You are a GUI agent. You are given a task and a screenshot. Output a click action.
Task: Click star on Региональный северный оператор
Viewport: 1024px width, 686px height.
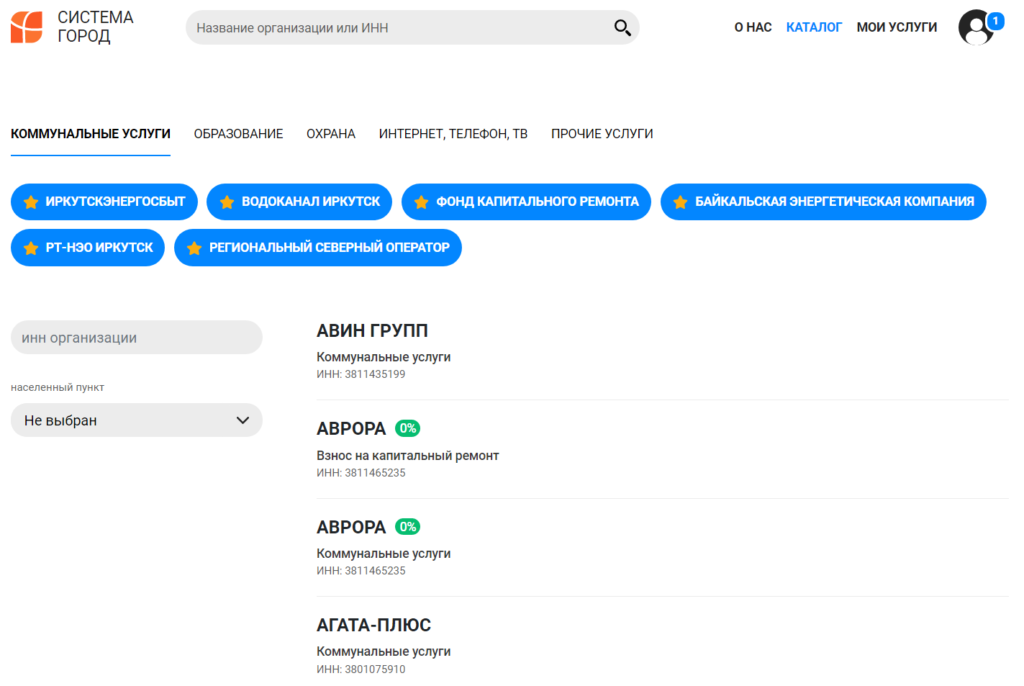coord(194,248)
